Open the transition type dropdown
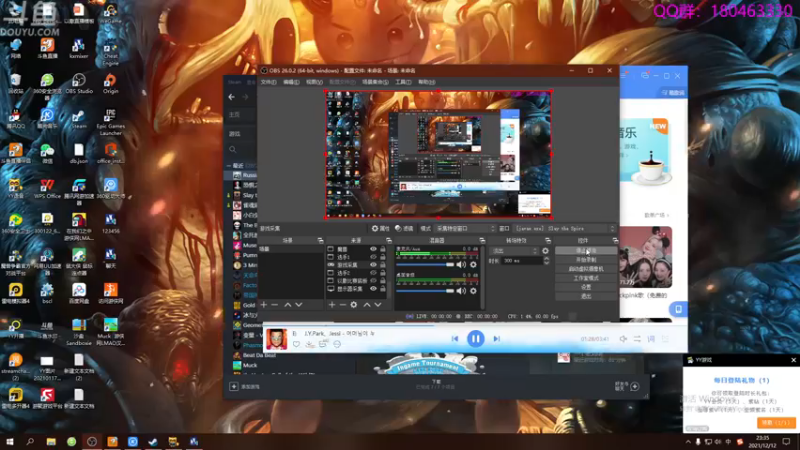 pyautogui.click(x=514, y=251)
